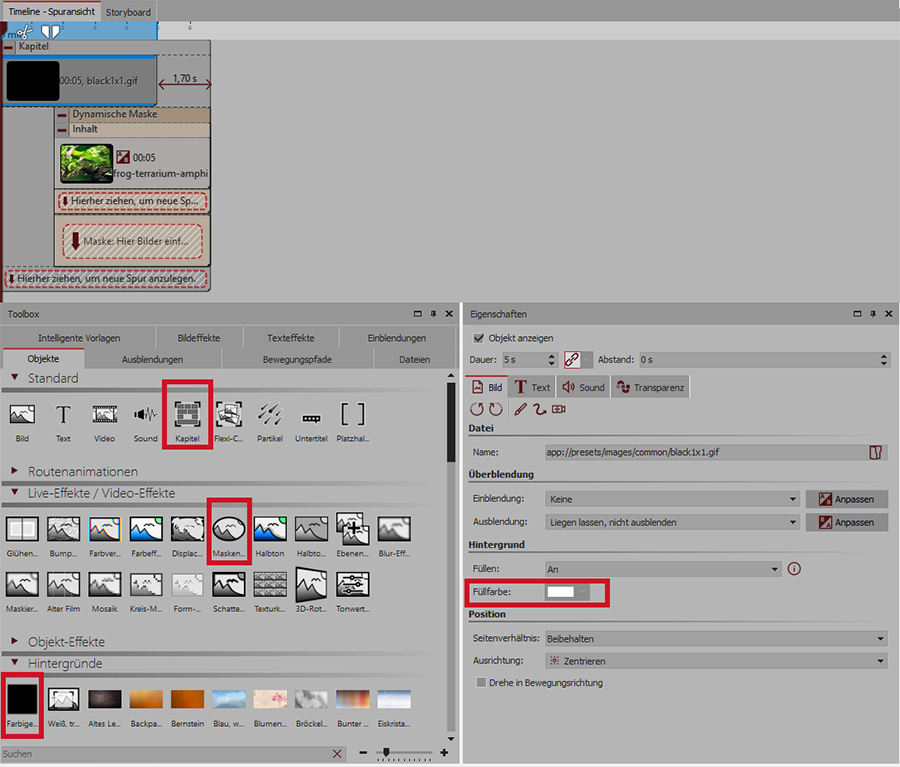Select the Kapitel object in Toolbox

[x=188, y=416]
